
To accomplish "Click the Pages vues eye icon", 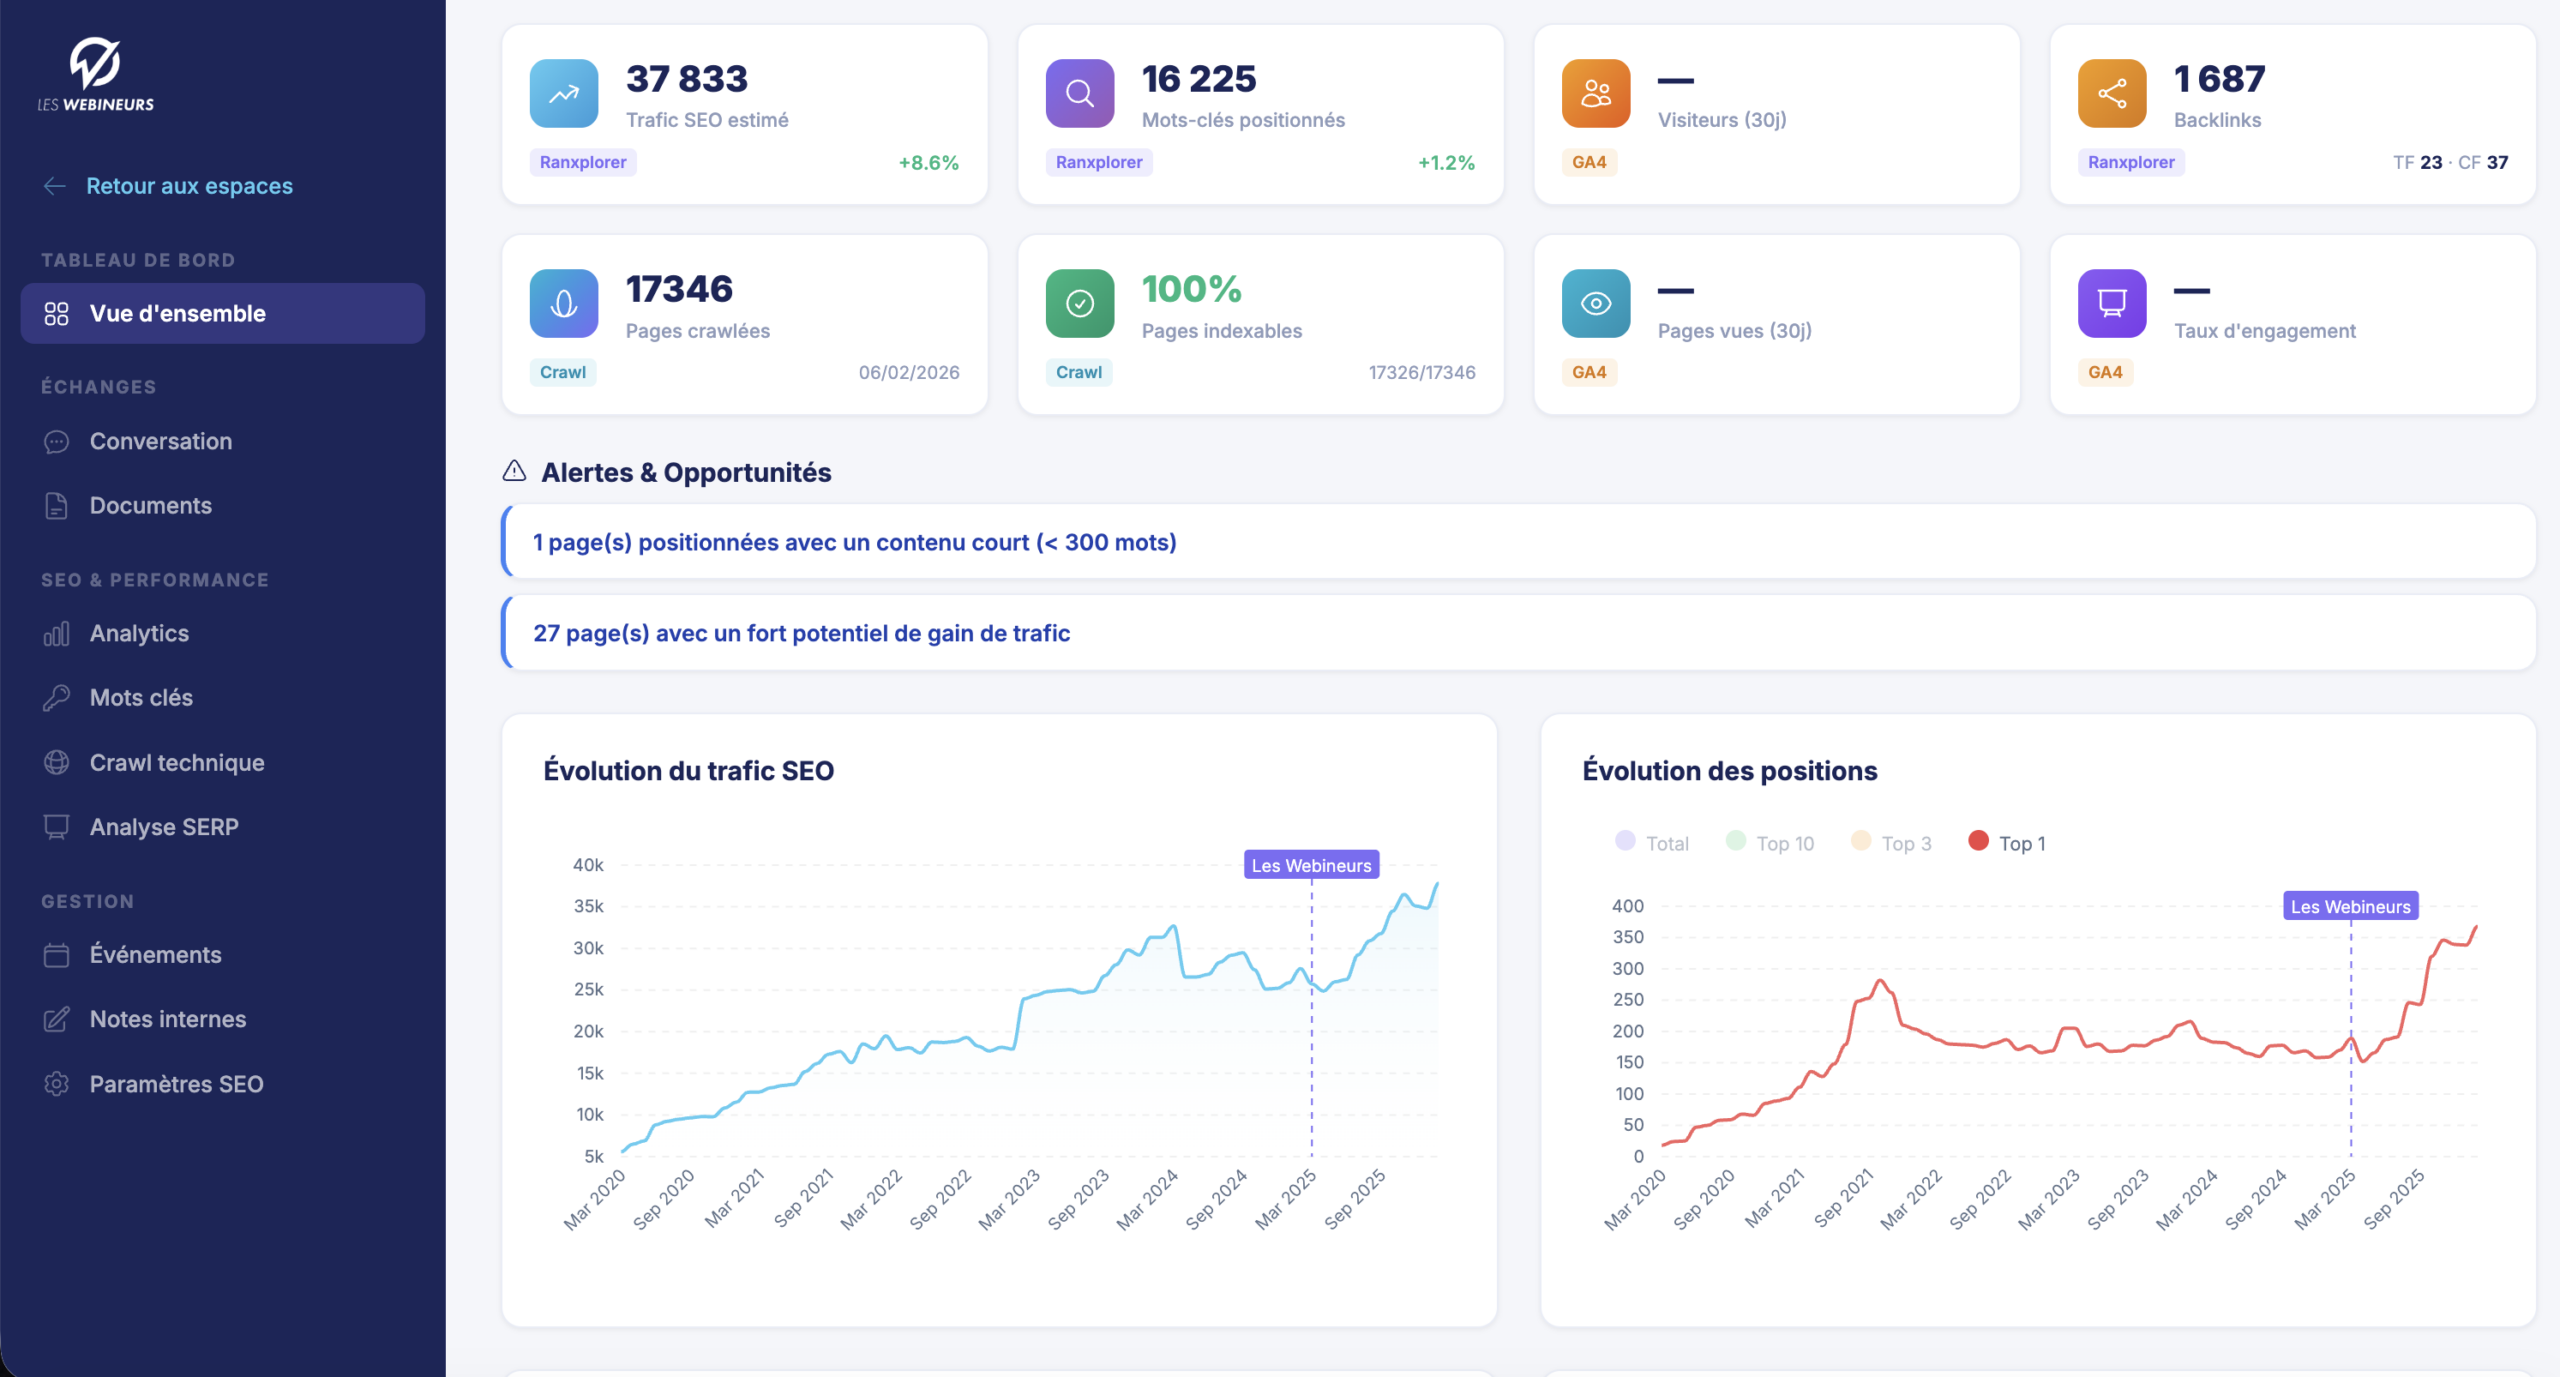I will coord(1596,303).
